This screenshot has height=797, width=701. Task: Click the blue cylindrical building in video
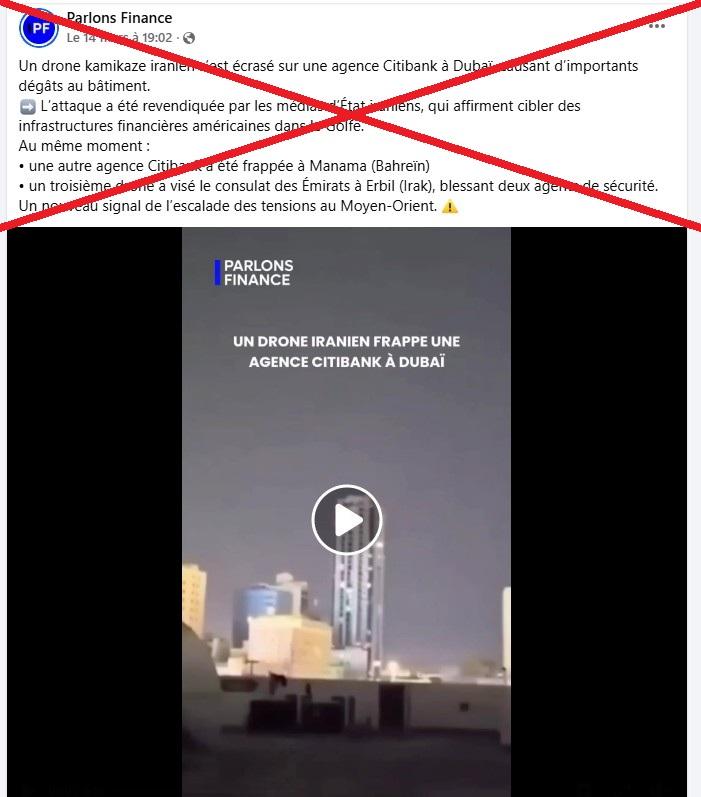pos(256,610)
